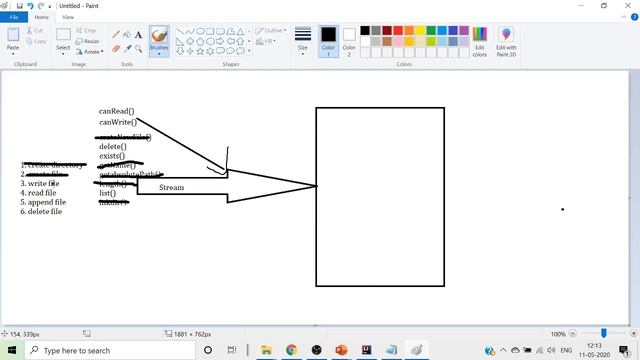Select the Pencil tool
The height and width of the screenshot is (360, 640).
coord(116,35)
